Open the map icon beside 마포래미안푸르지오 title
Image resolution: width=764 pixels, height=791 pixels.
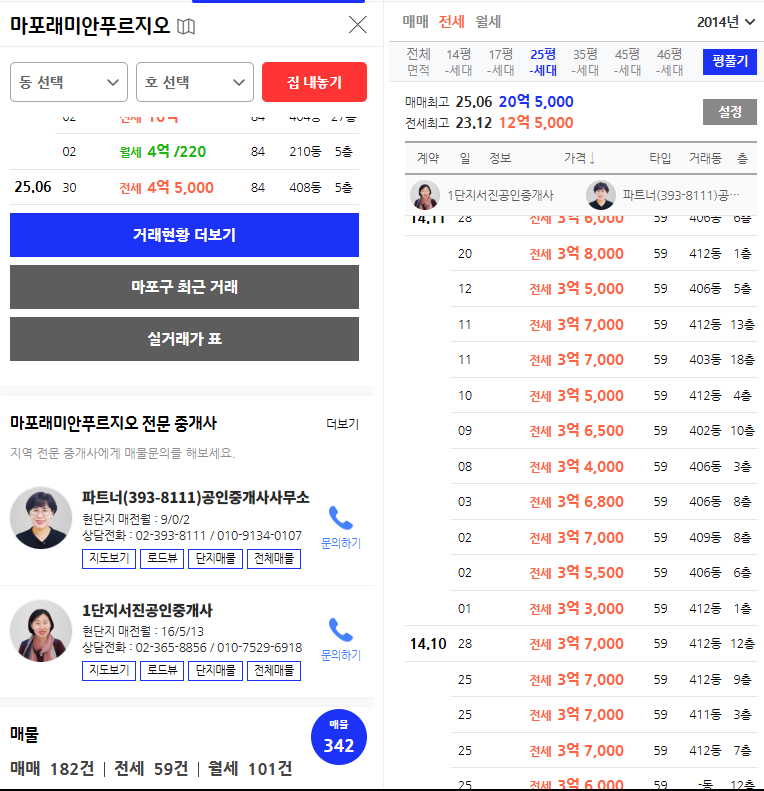pyautogui.click(x=186, y=26)
